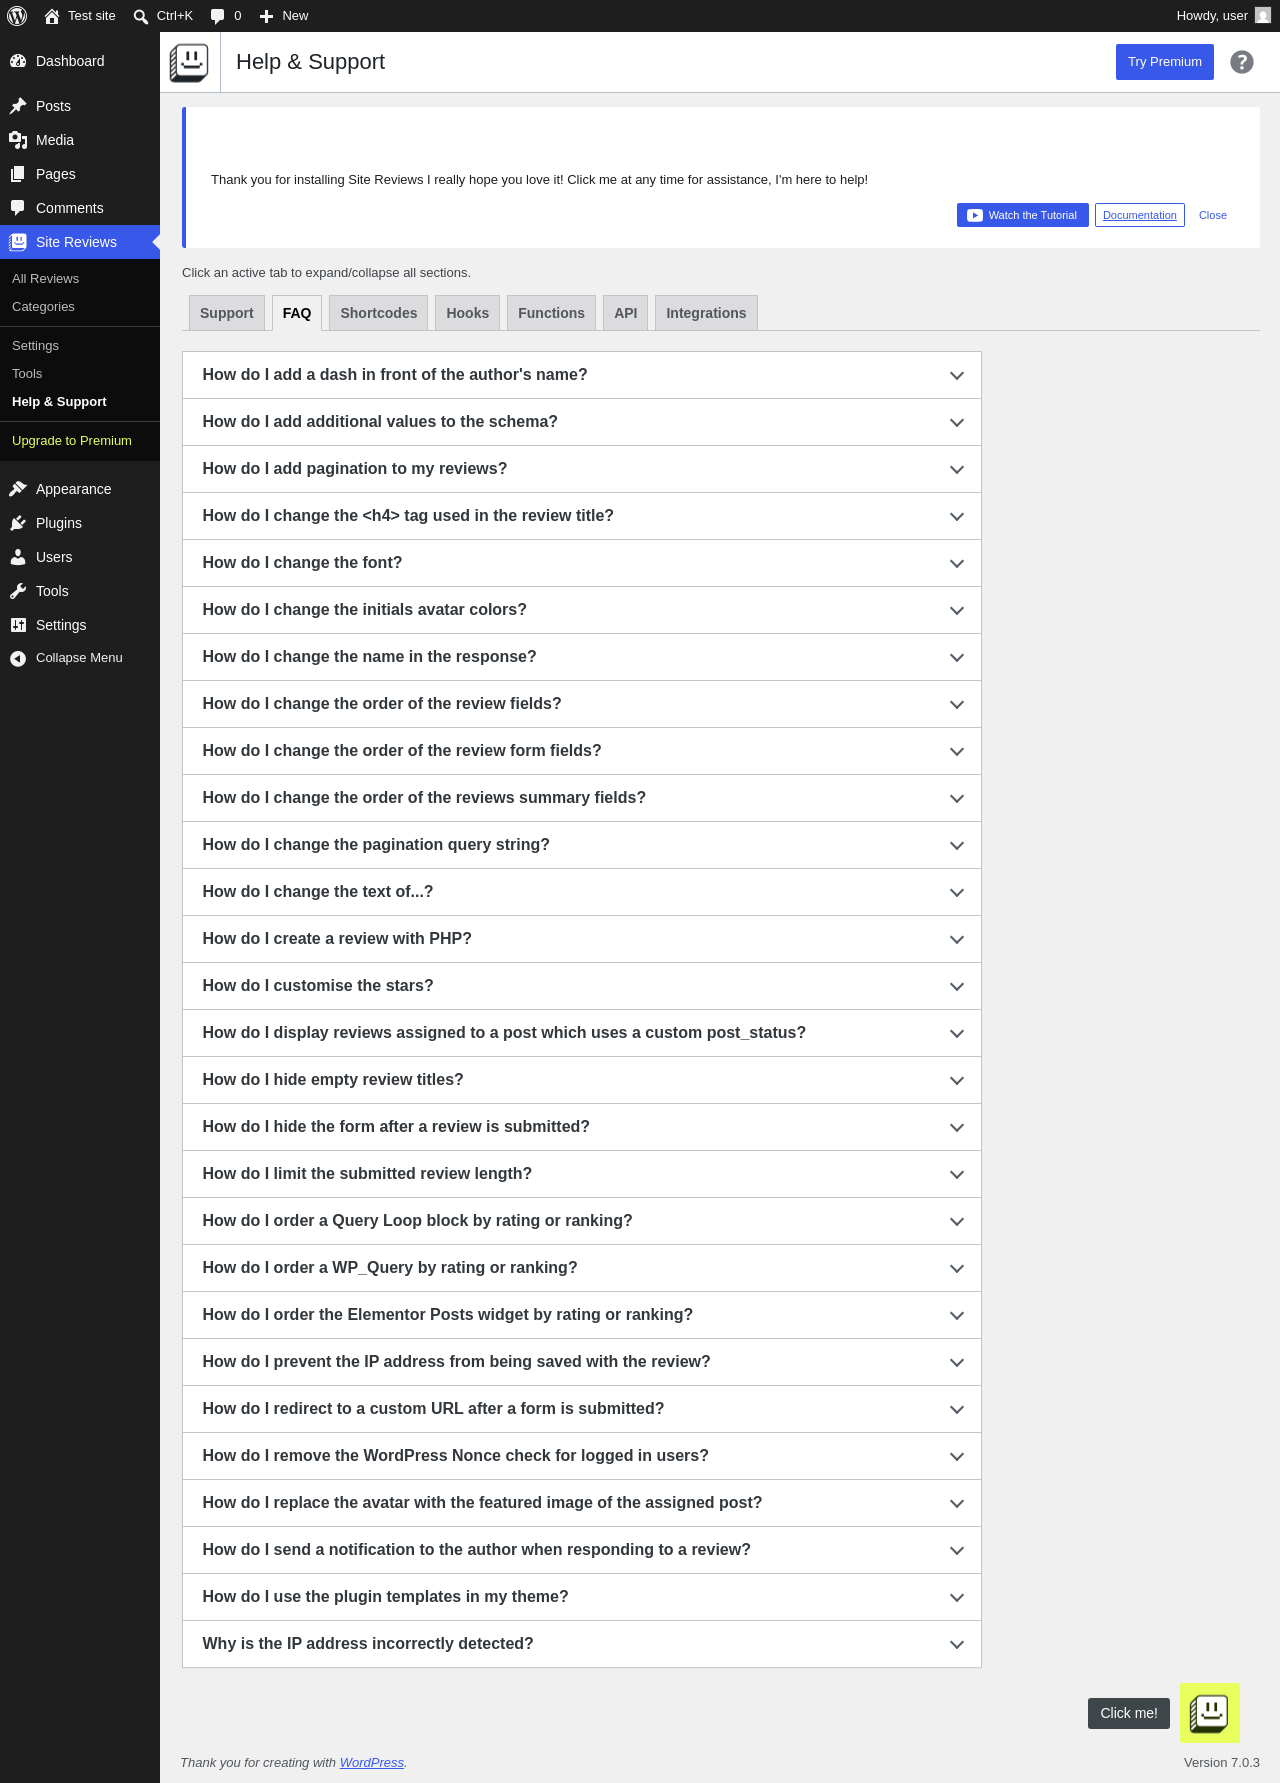Click the Site Reviews logo in page header

(x=189, y=62)
